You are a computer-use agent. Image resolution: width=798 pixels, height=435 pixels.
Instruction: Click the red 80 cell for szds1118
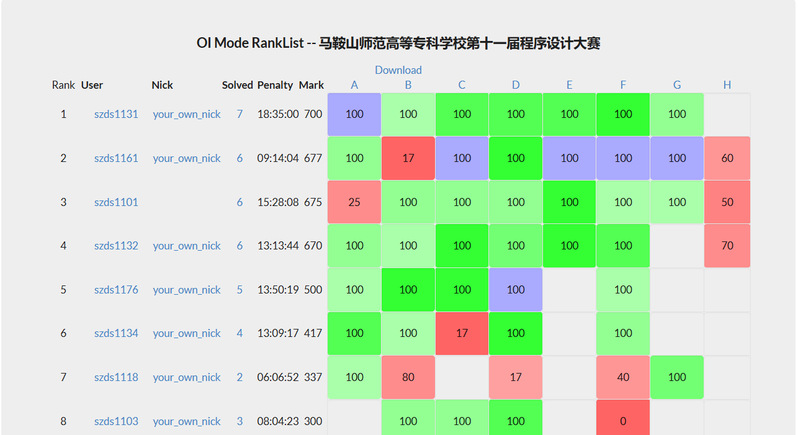(408, 377)
